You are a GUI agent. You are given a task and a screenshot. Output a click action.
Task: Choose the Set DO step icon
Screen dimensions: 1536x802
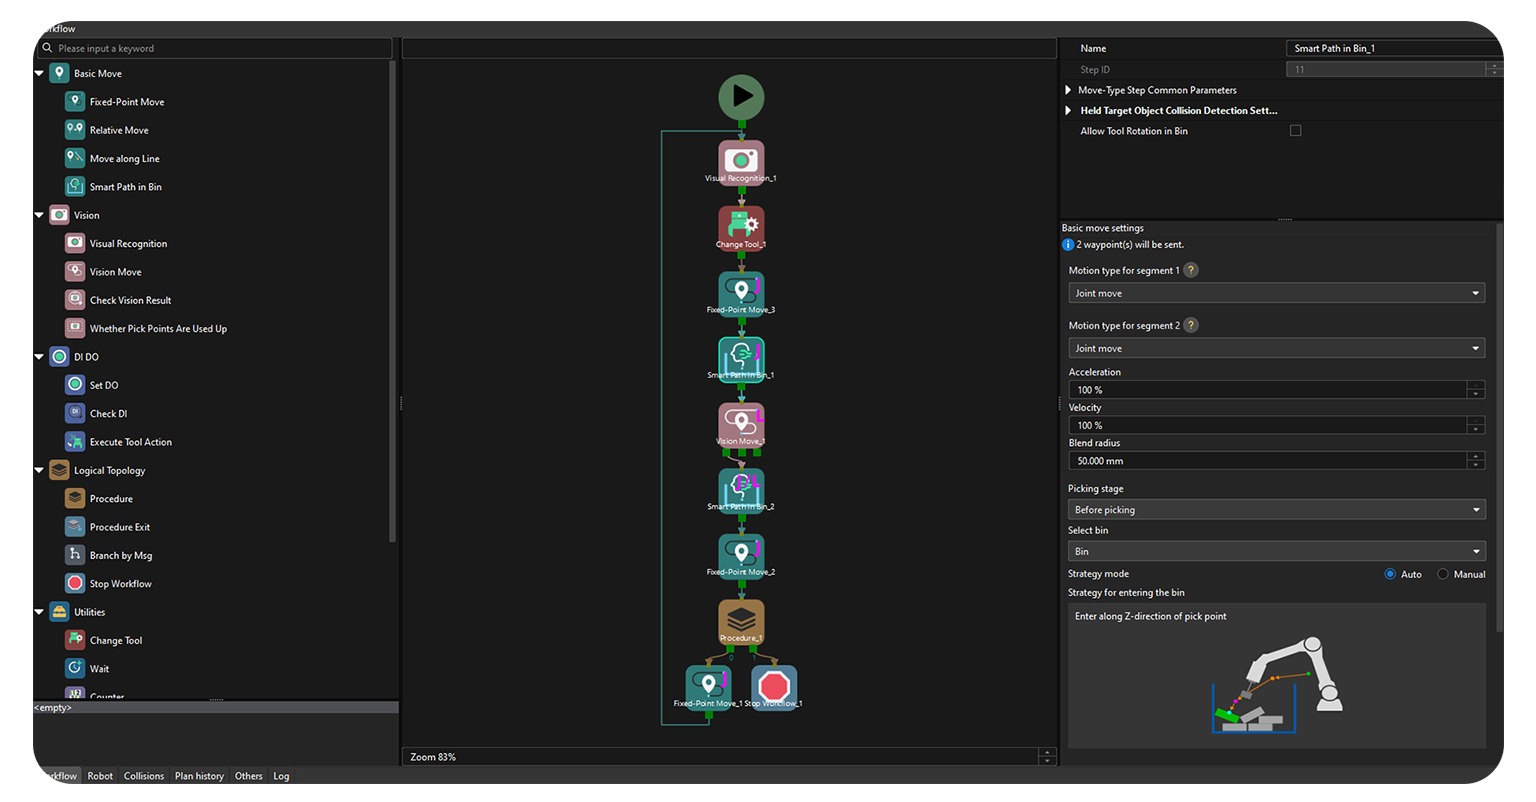(75, 385)
